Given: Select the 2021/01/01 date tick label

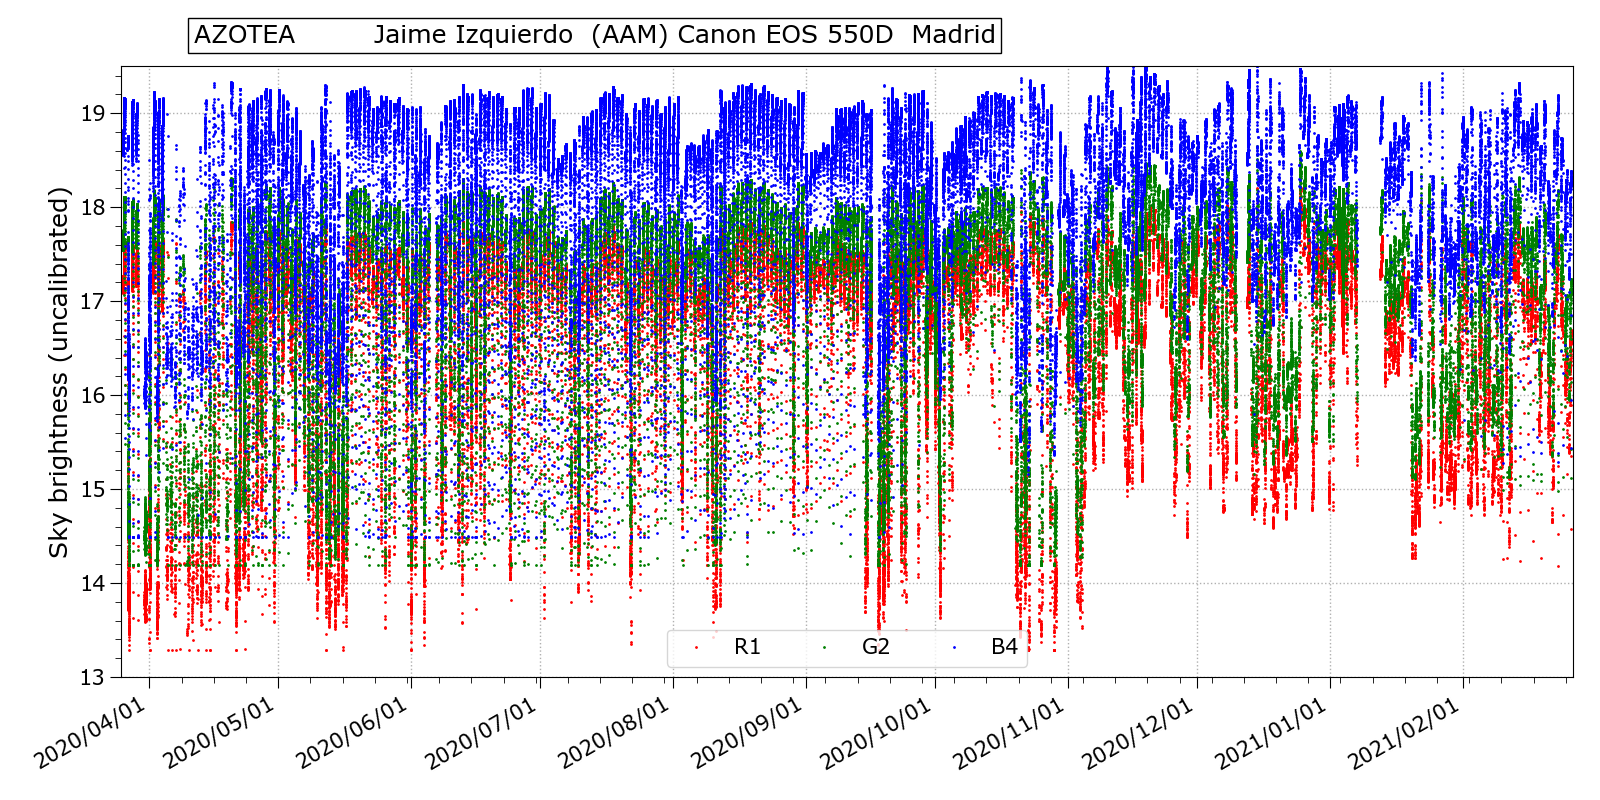Looking at the screenshot, I should click(x=1271, y=735).
